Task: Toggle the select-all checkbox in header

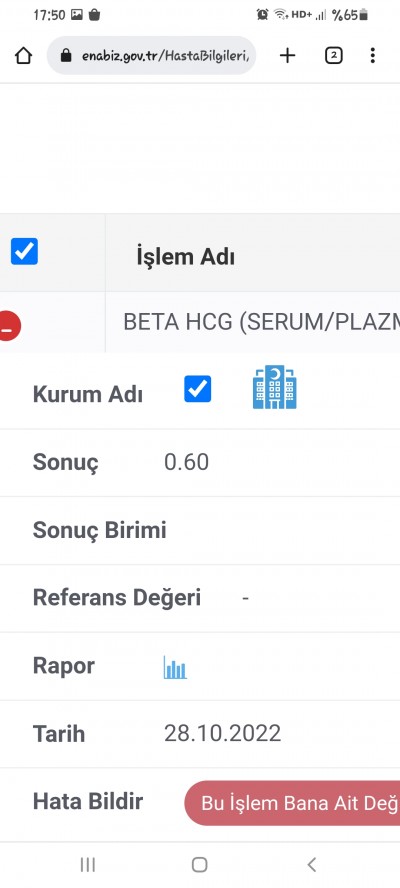Action: (24, 251)
